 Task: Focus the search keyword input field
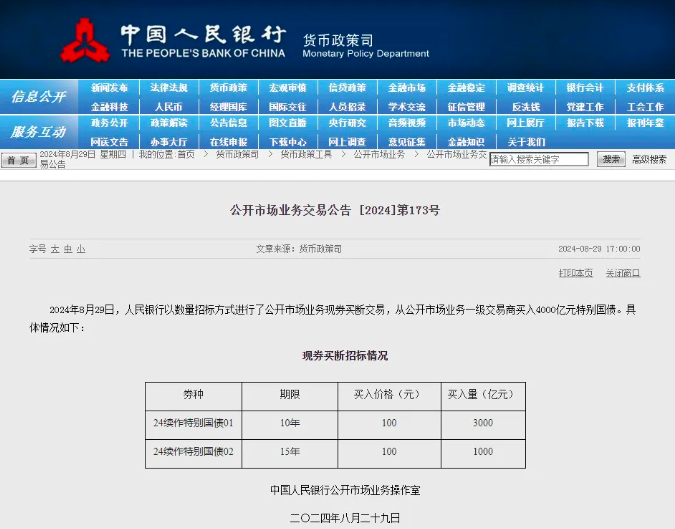tap(538, 159)
